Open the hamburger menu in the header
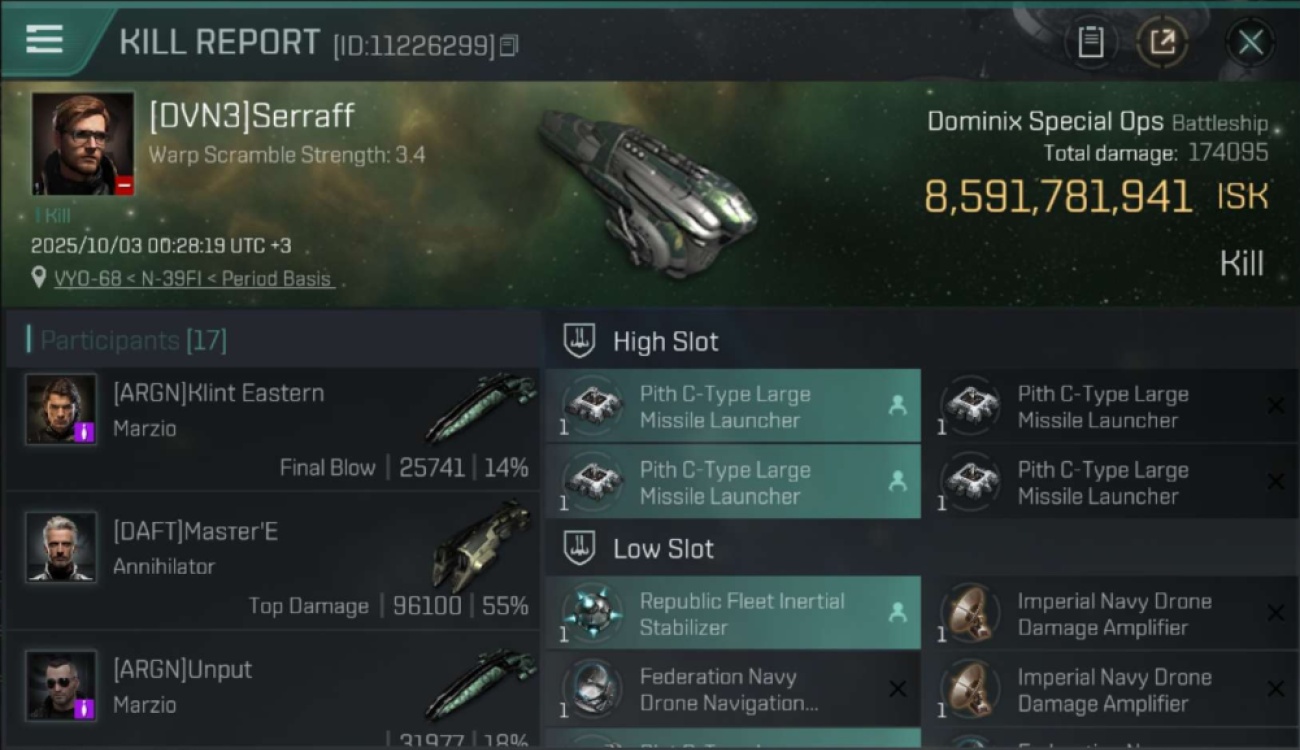This screenshot has height=750, width=1300. pos(45,40)
